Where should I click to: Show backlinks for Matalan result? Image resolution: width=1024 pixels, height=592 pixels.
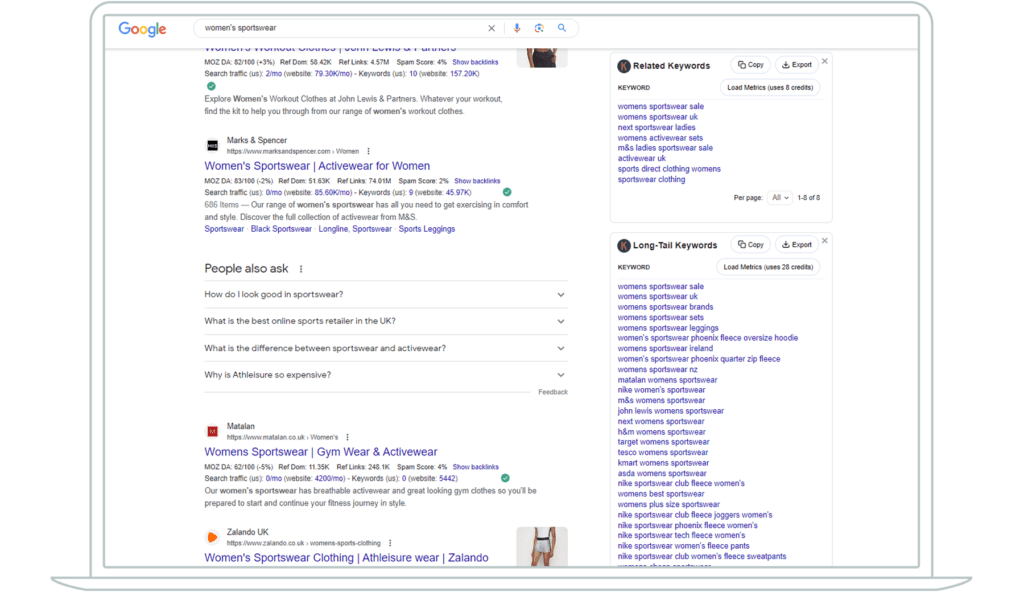tap(475, 467)
